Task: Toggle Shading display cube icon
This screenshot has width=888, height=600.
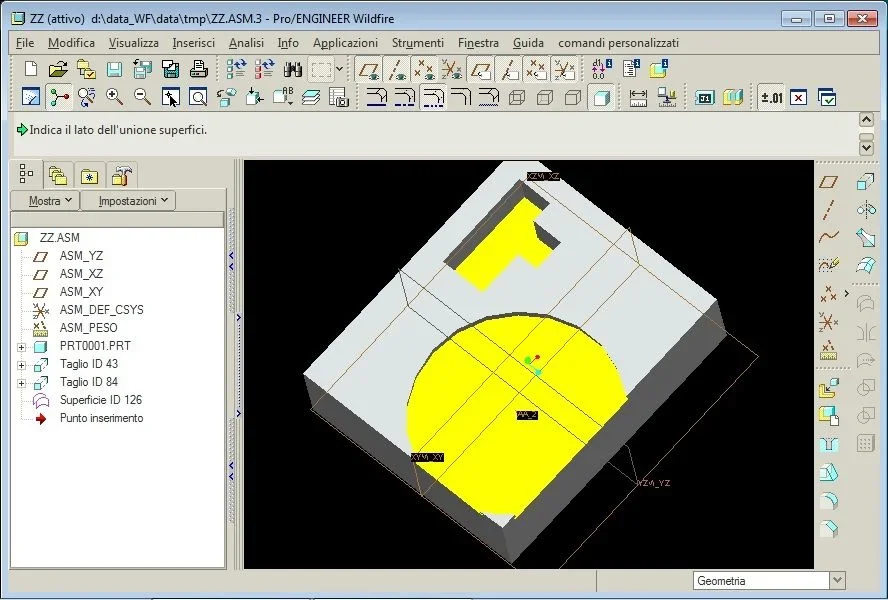Action: tap(601, 97)
